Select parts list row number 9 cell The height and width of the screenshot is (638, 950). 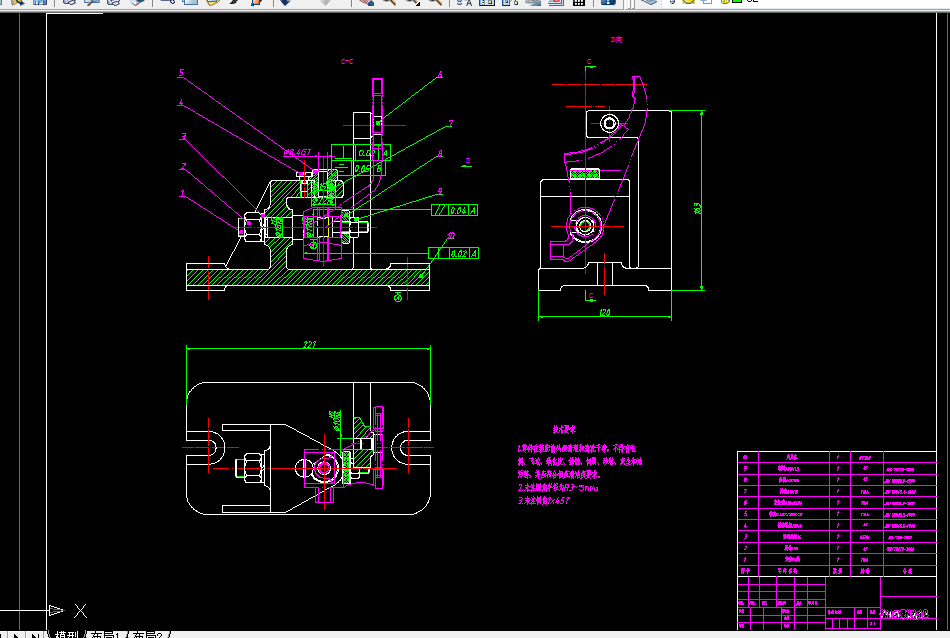point(748,469)
